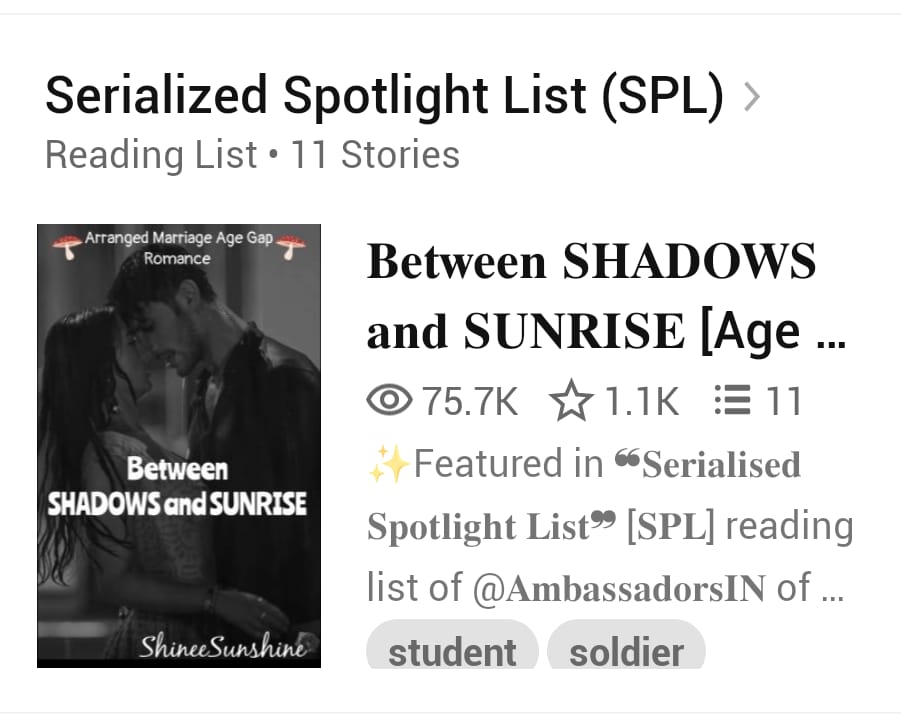Select the soldier tag
The image size is (901, 719).
(x=627, y=650)
